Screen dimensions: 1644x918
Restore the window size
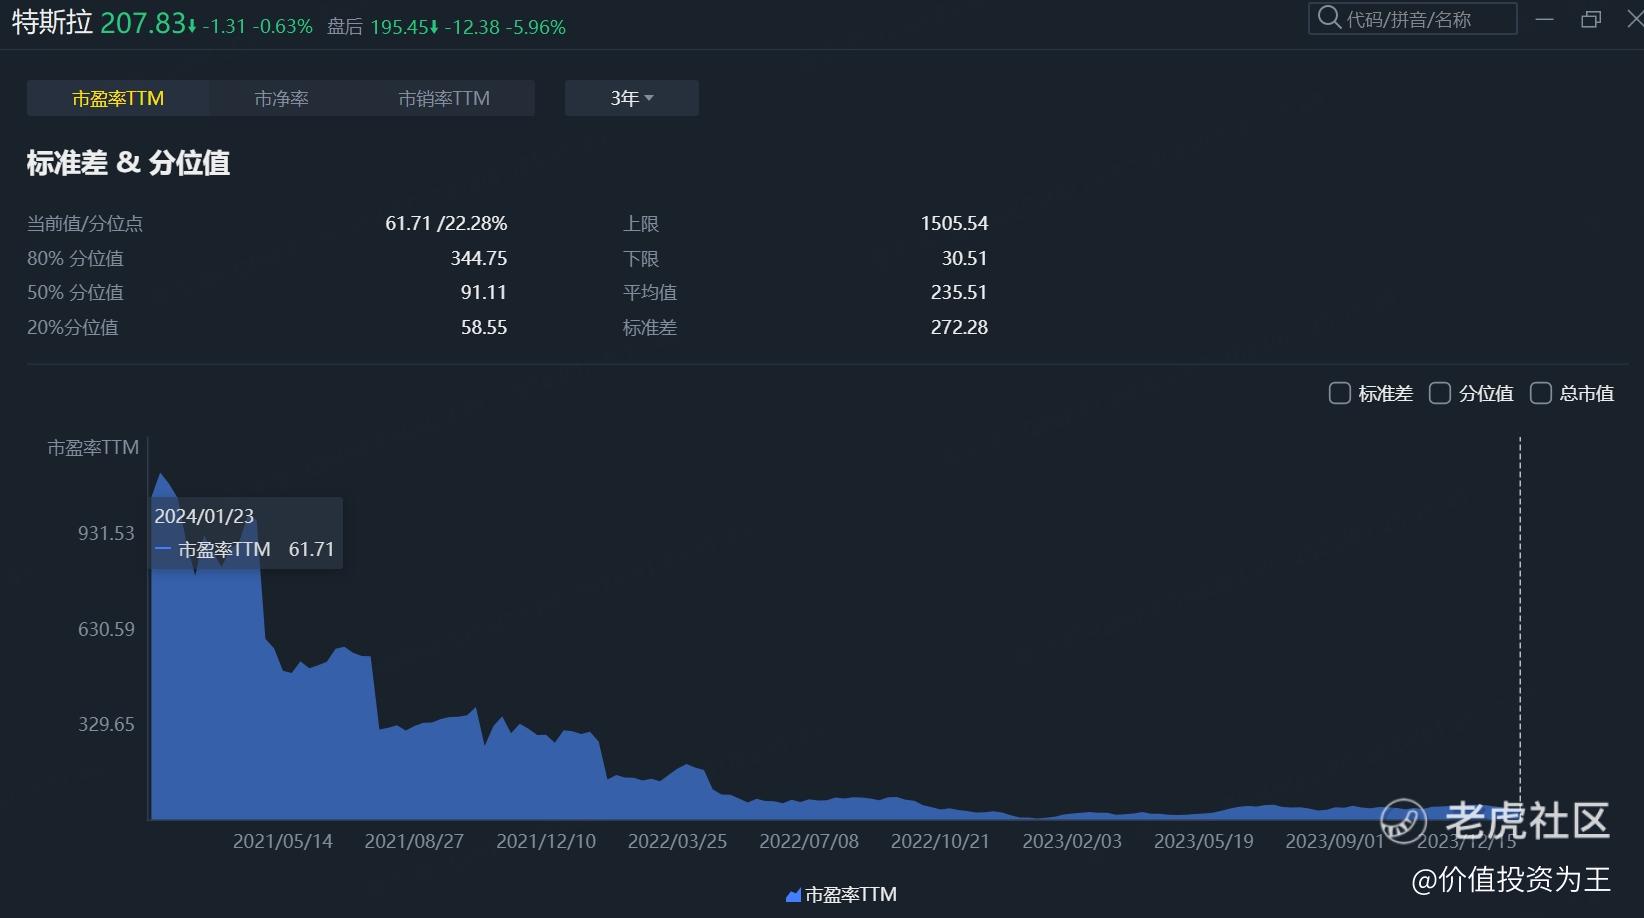(x=1591, y=19)
